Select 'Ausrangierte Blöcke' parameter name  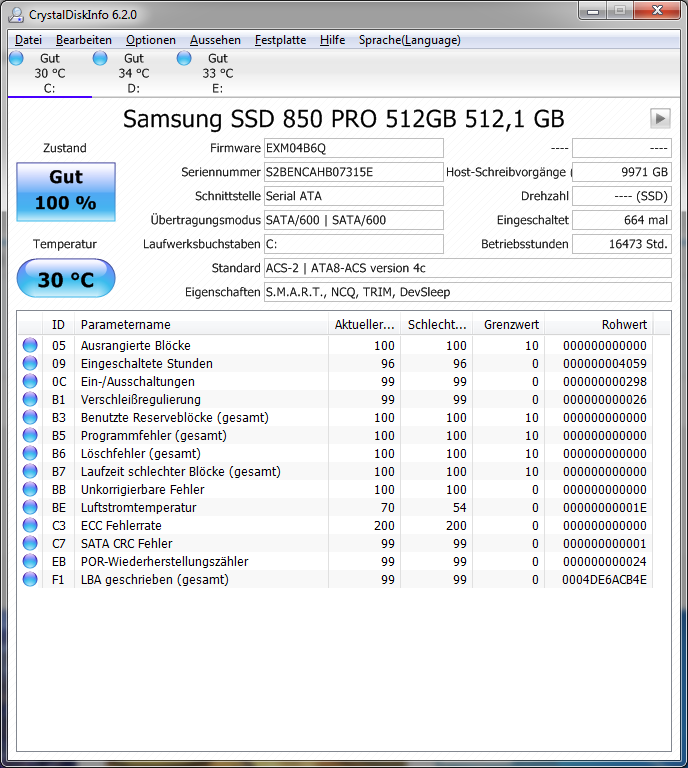136,346
